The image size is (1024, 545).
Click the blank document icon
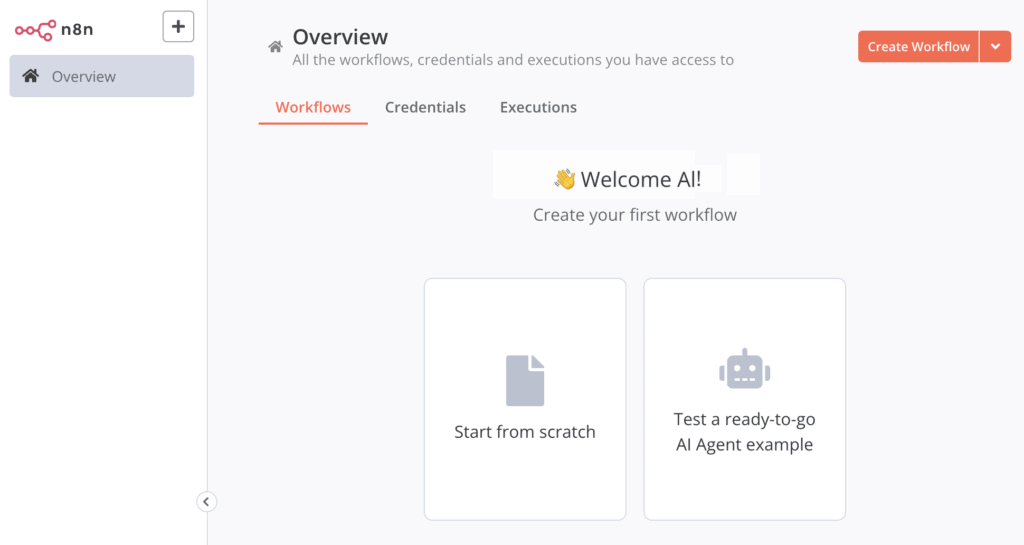tap(525, 381)
